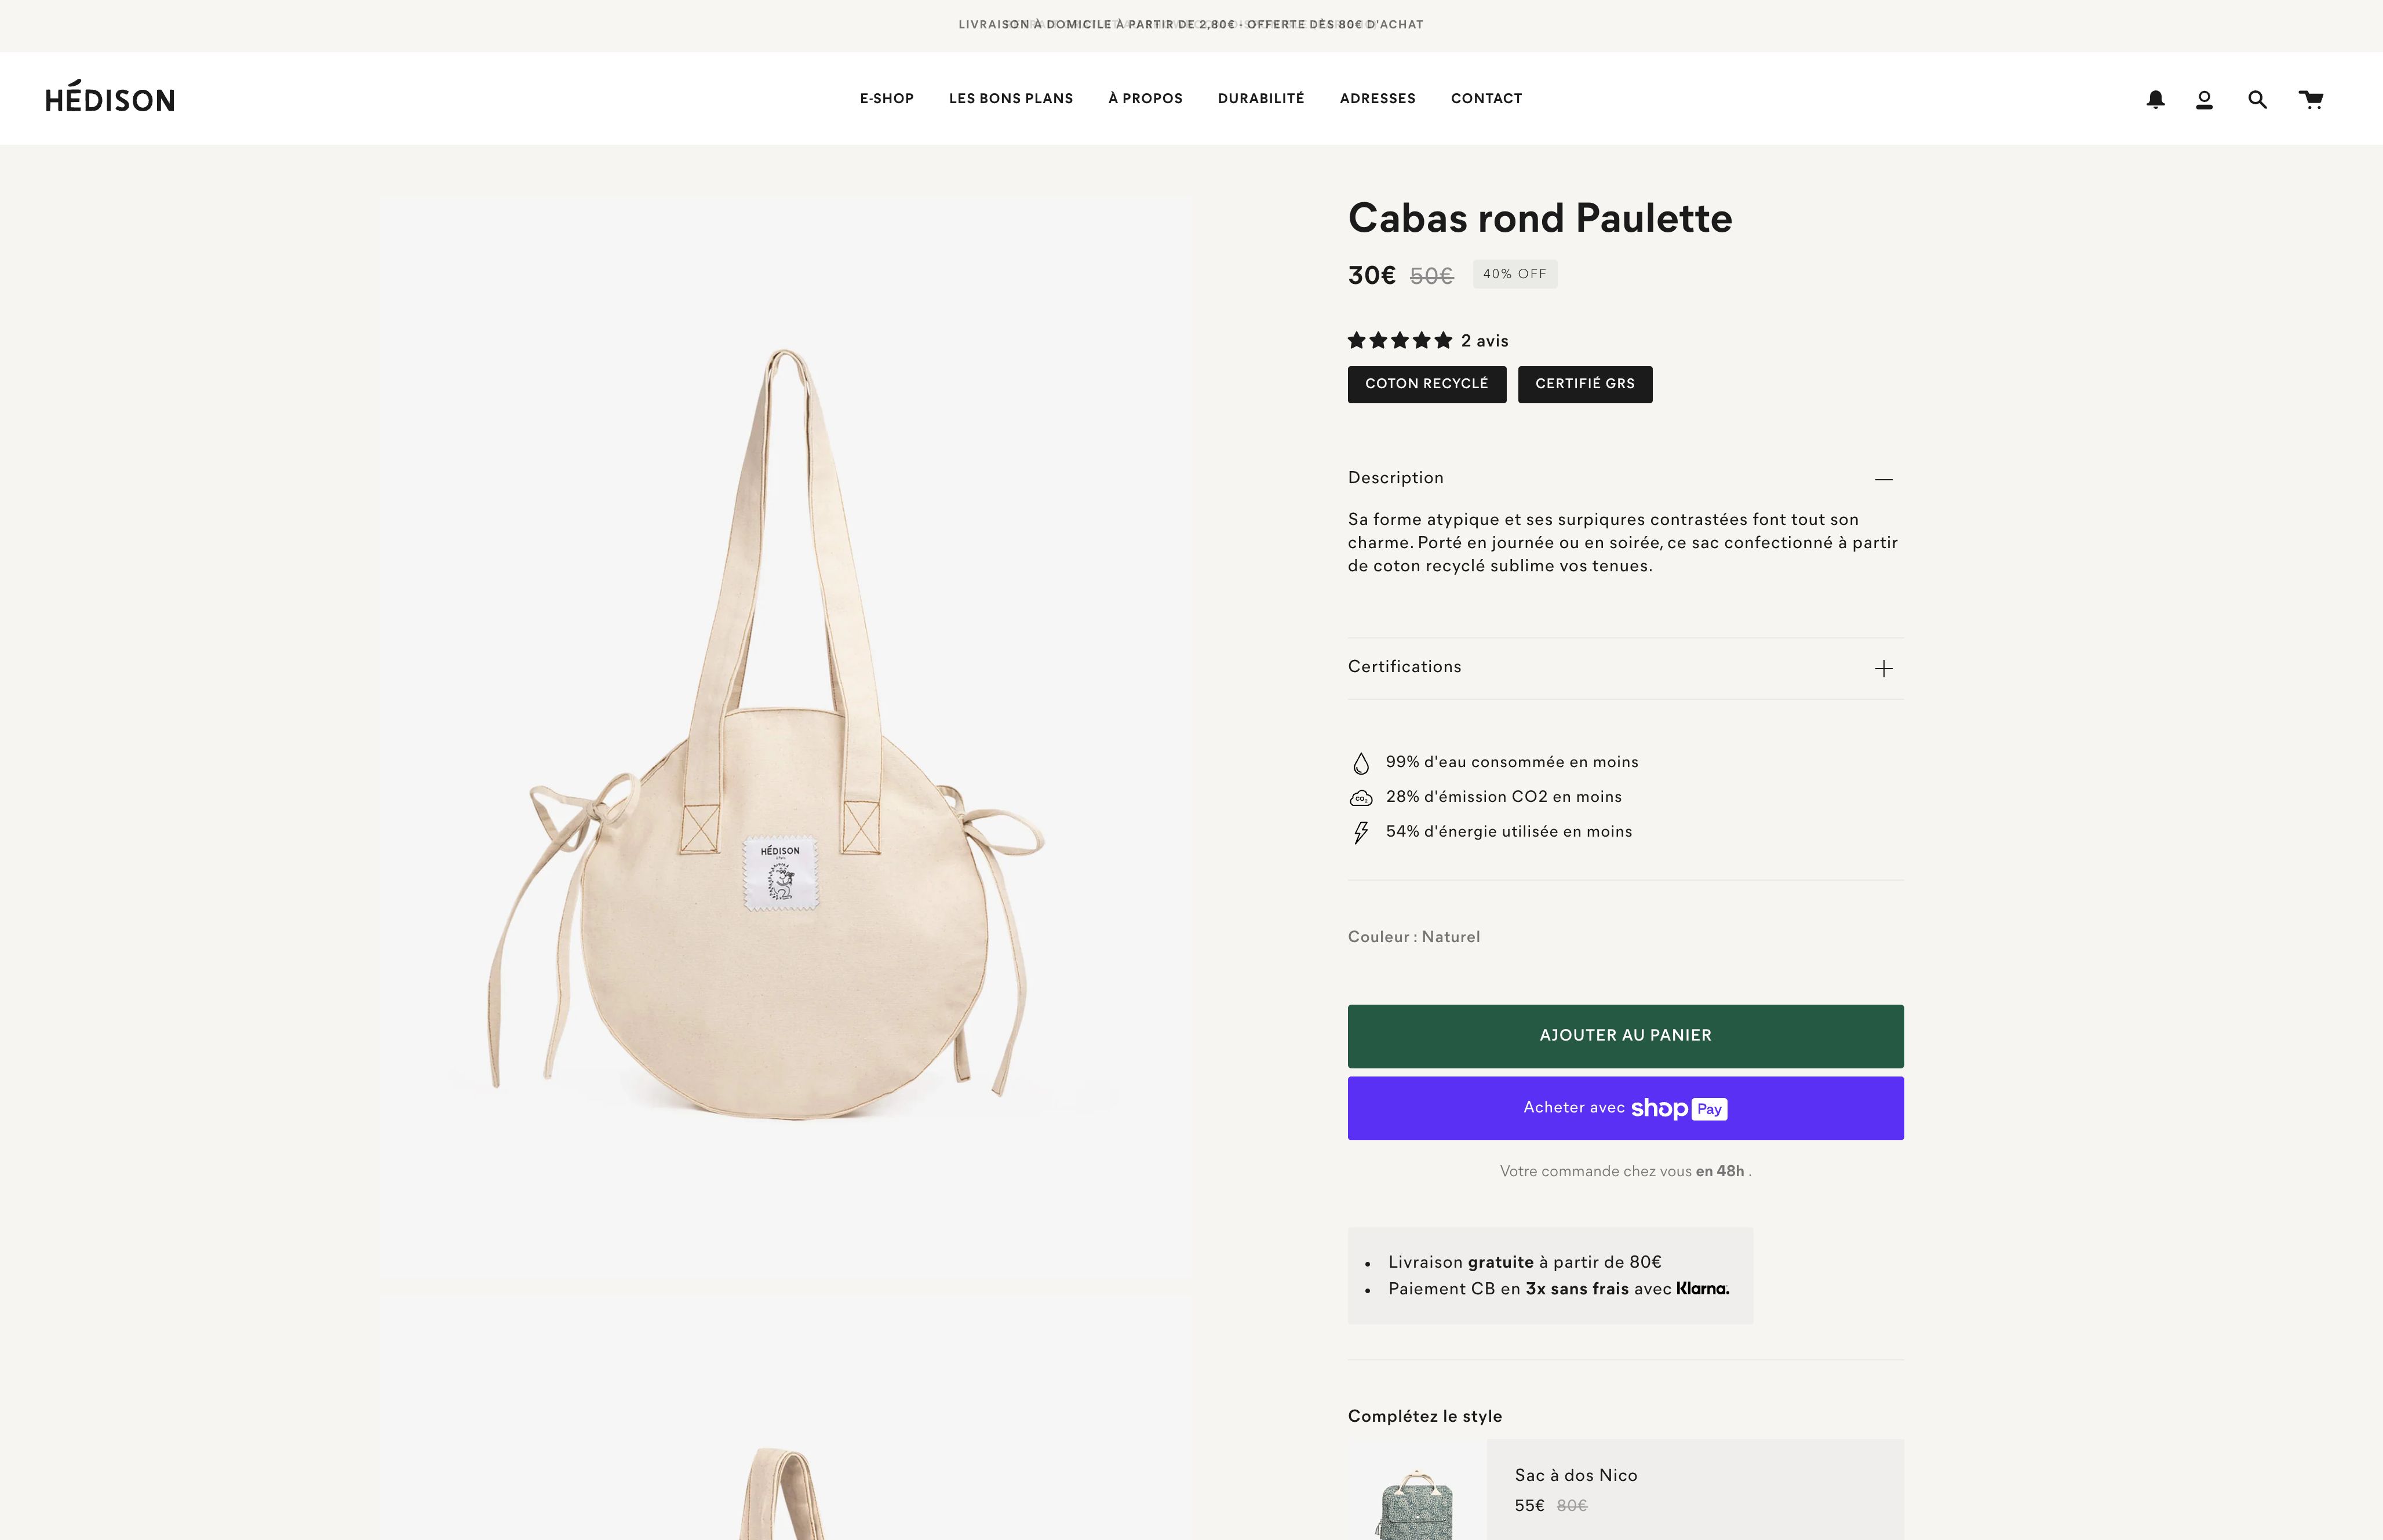Viewport: 2383px width, 1540px height.
Task: Open the shopping cart icon
Action: 2310,99
